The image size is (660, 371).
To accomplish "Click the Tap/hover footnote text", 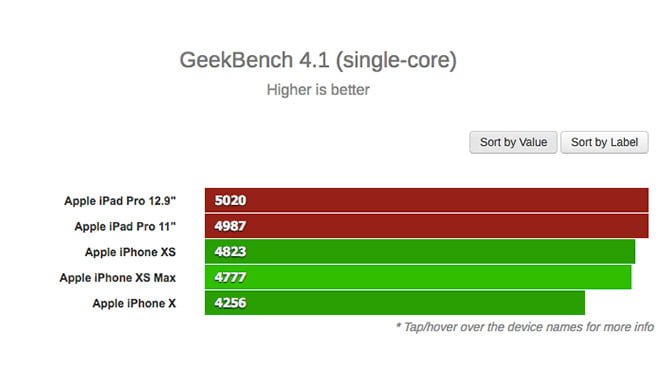I will click(x=524, y=327).
